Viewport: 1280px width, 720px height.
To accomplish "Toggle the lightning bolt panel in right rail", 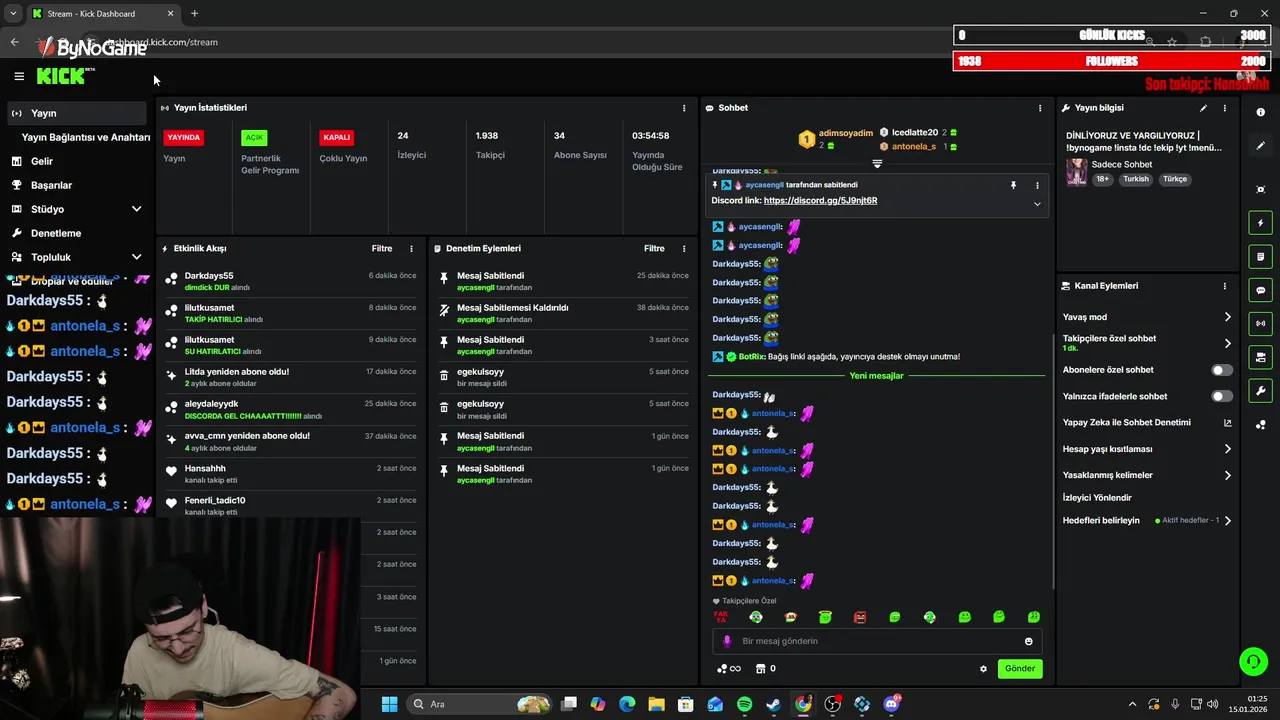I will click(x=1260, y=223).
